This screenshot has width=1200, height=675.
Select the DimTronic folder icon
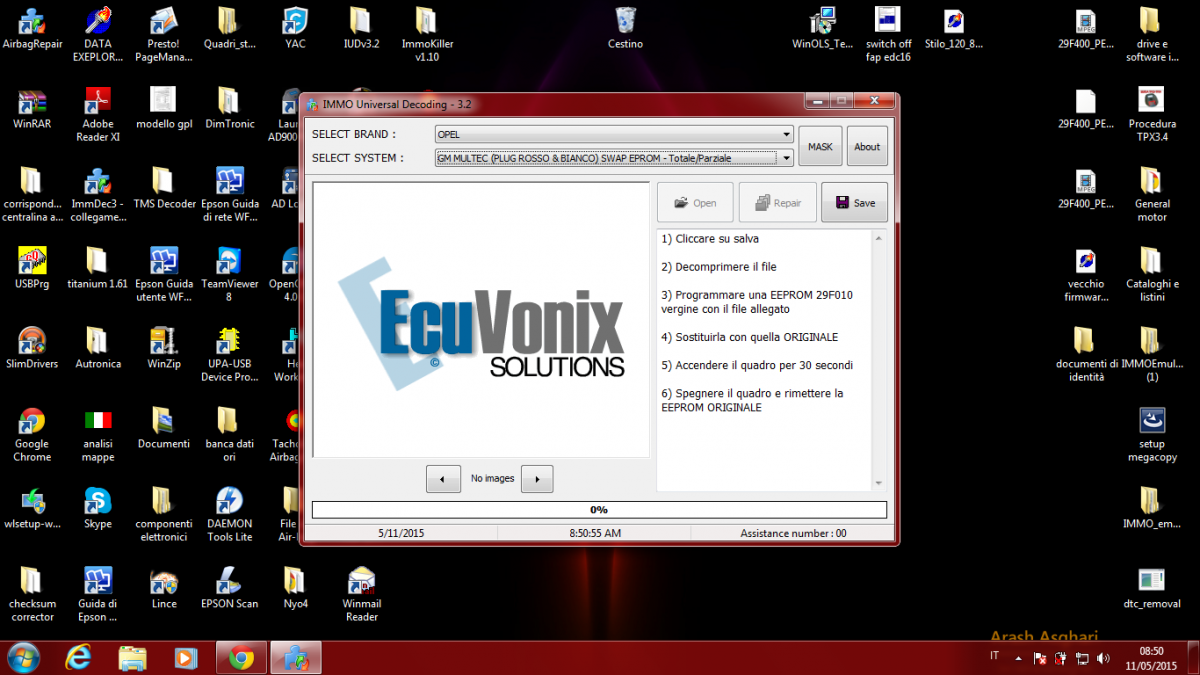coord(229,109)
